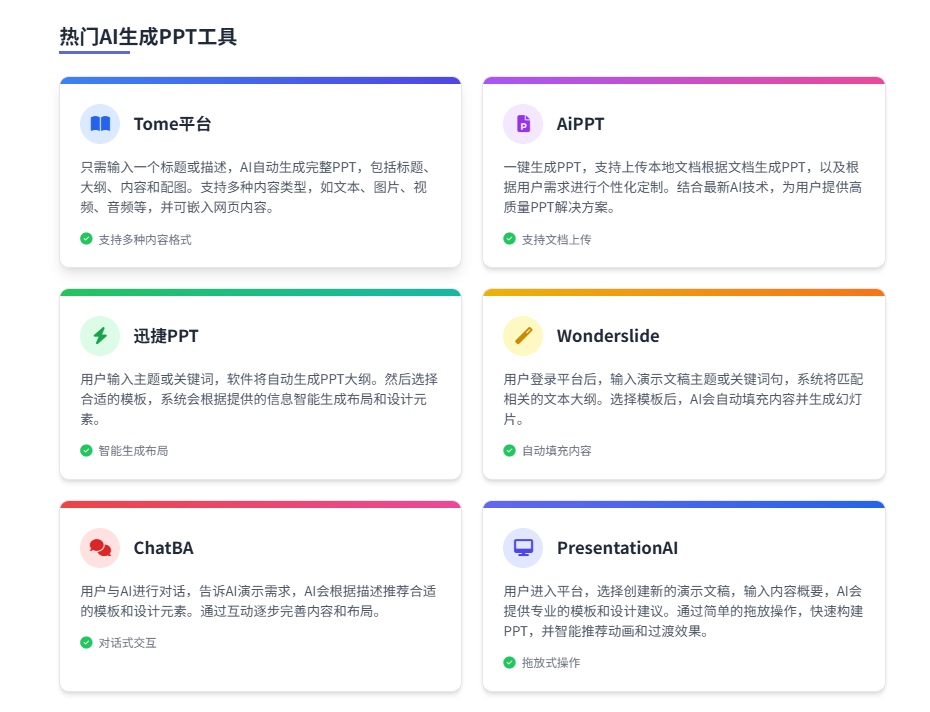The width and height of the screenshot is (930, 712).
Task: Click the Tome description starting 只需输入一个标题
Action: tap(255, 187)
